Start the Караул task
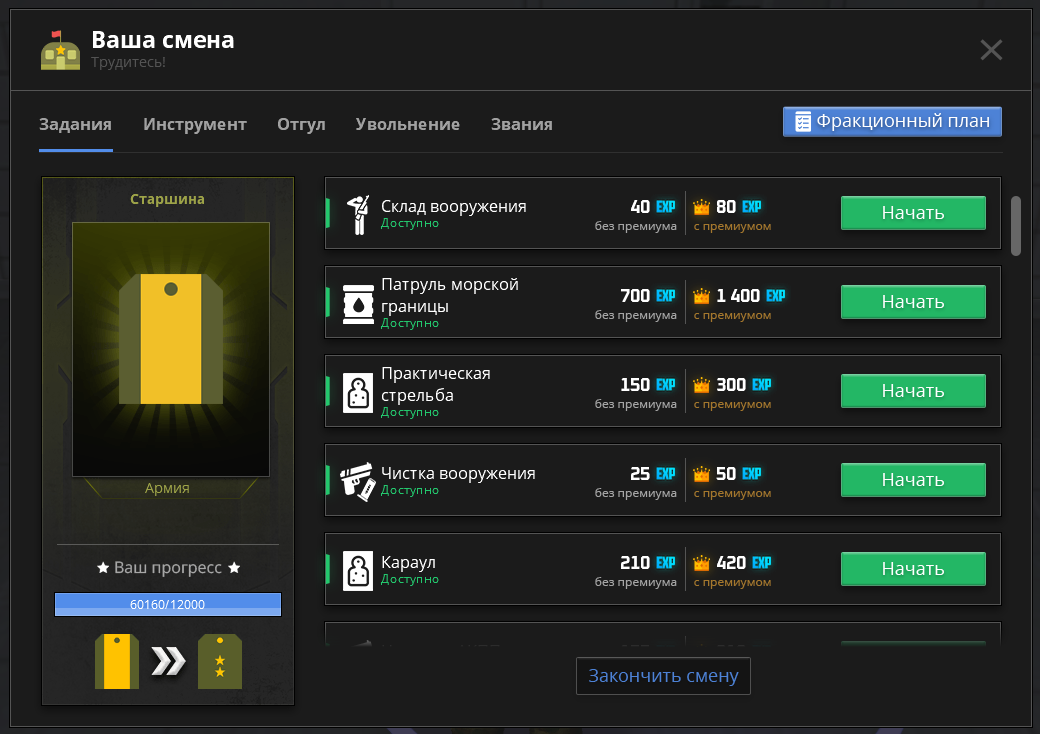The width and height of the screenshot is (1040, 734). point(913,569)
